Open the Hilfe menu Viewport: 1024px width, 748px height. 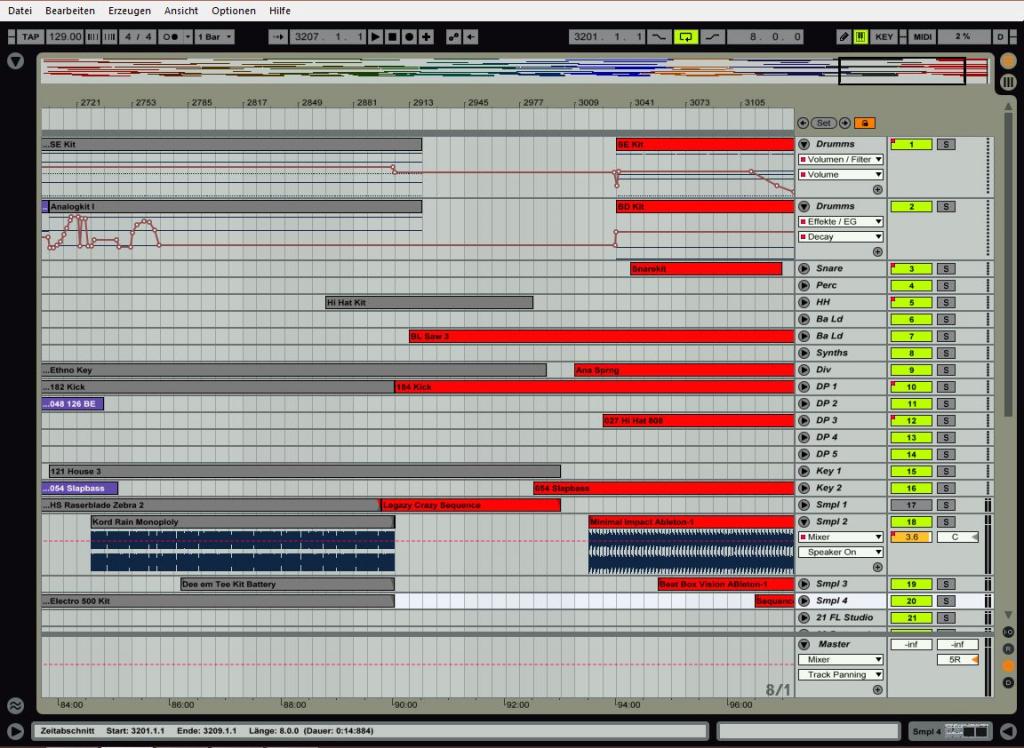point(280,10)
